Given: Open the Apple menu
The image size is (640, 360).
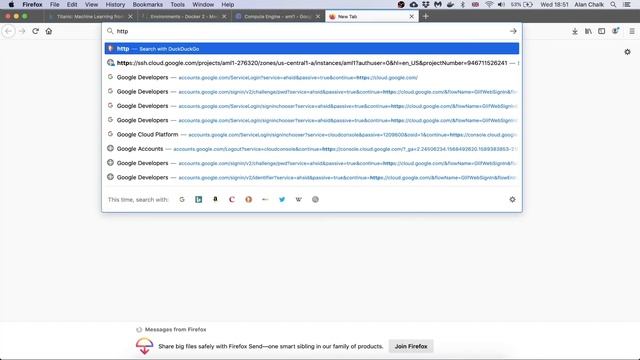Looking at the screenshot, I should (11, 4).
